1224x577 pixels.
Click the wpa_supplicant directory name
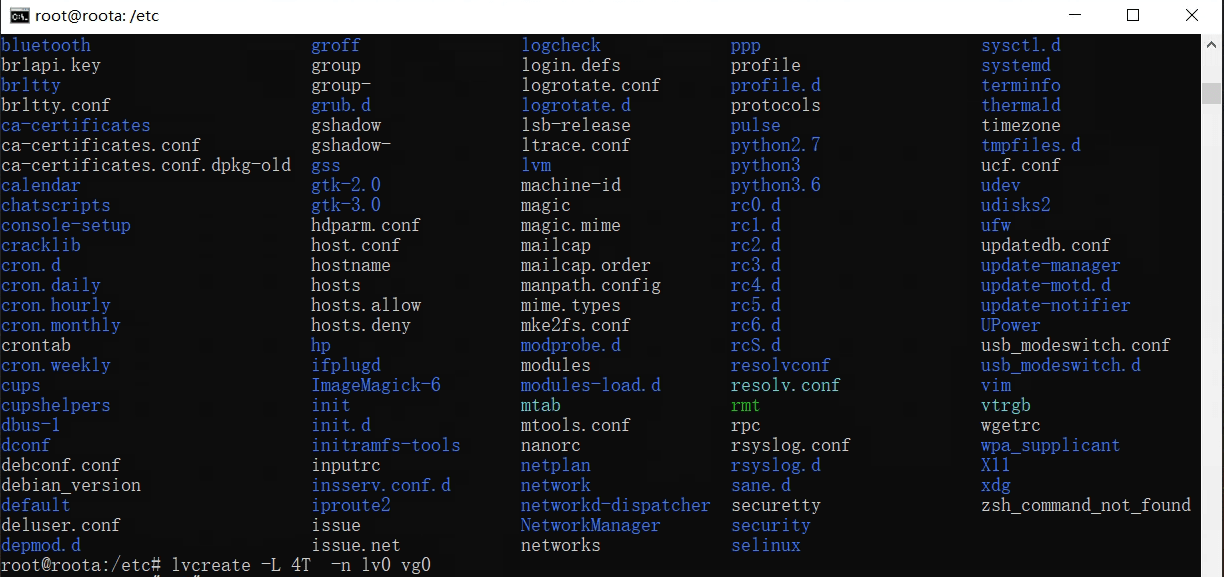pyautogui.click(x=1050, y=445)
